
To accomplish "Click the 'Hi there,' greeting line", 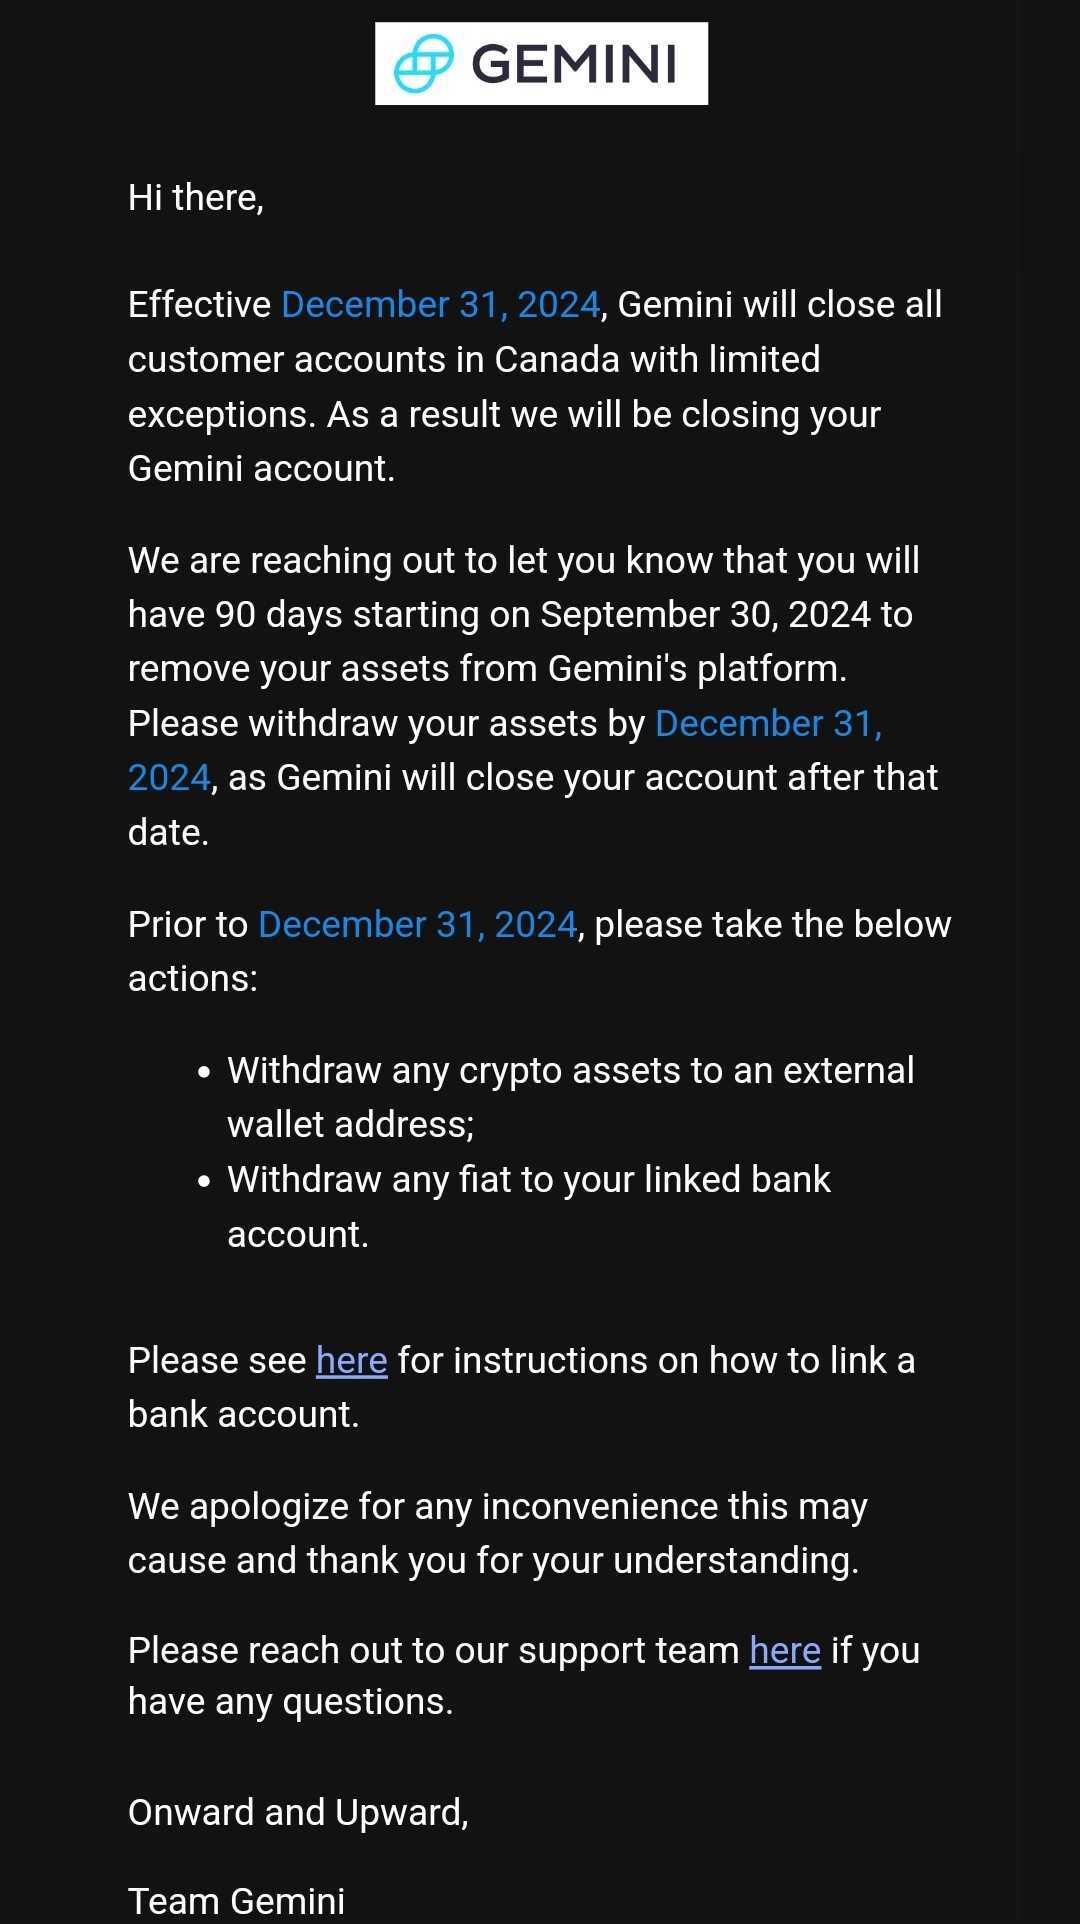I will 196,198.
